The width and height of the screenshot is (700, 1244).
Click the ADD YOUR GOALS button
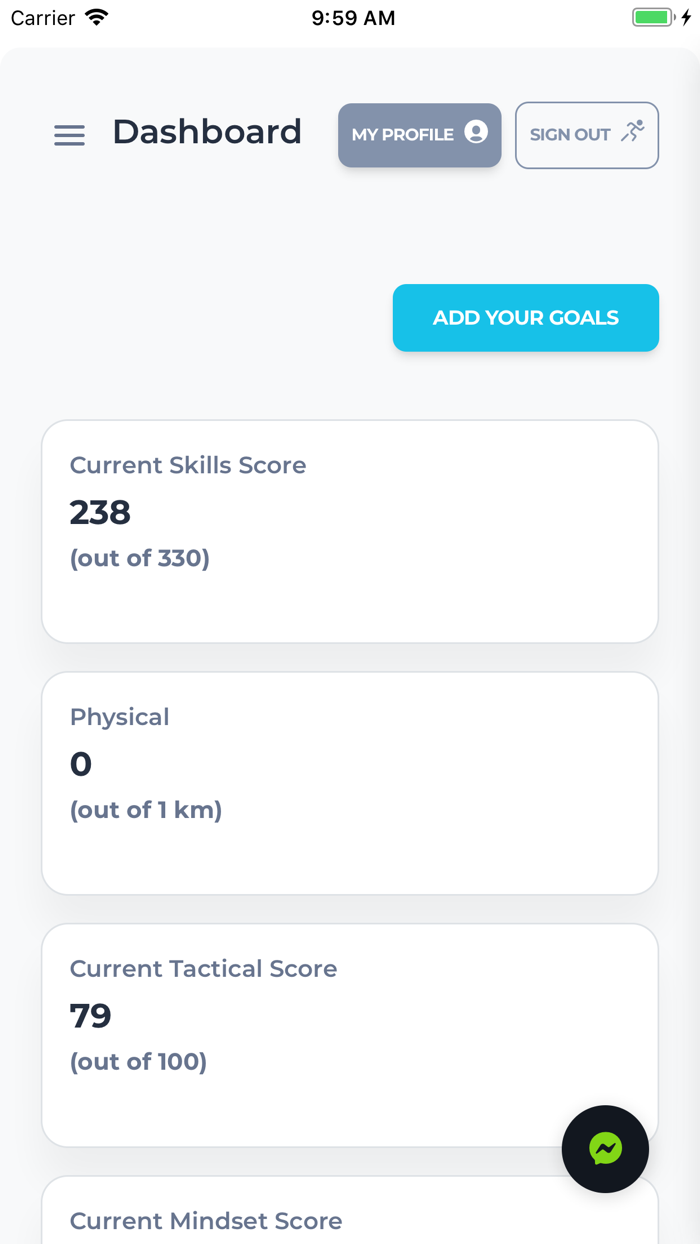pyautogui.click(x=526, y=318)
